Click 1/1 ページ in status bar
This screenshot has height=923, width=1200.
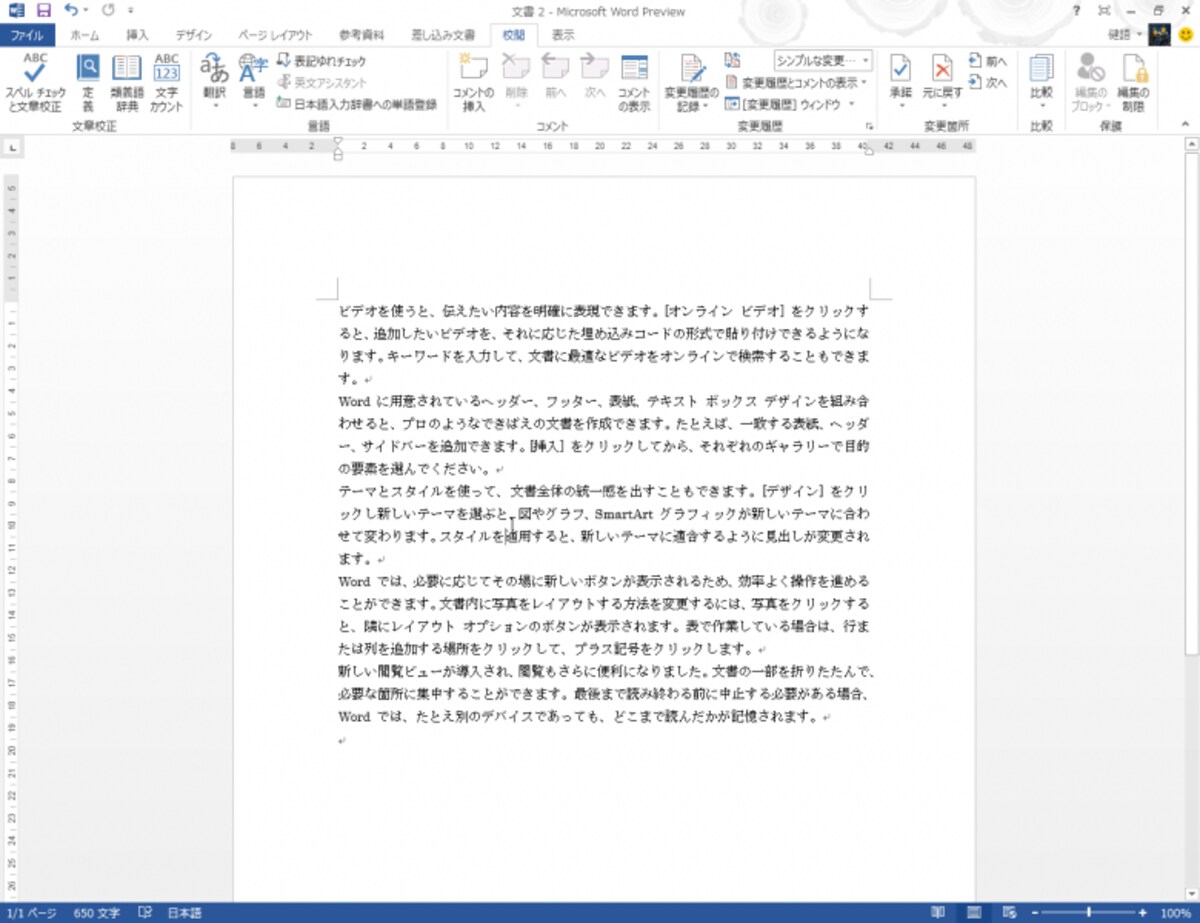(x=31, y=913)
